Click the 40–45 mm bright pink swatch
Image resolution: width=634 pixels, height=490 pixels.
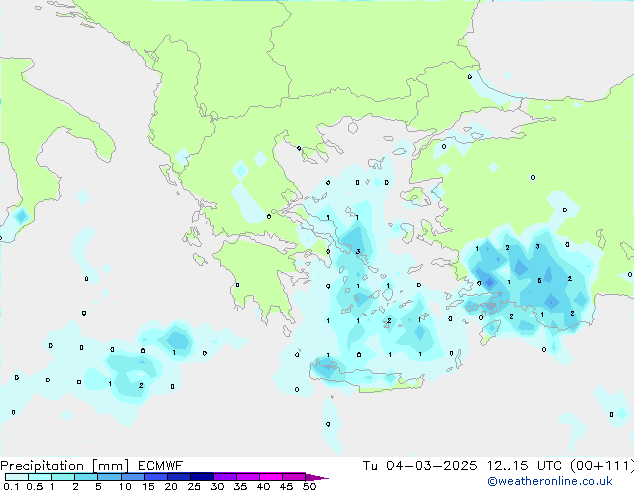coord(271,477)
